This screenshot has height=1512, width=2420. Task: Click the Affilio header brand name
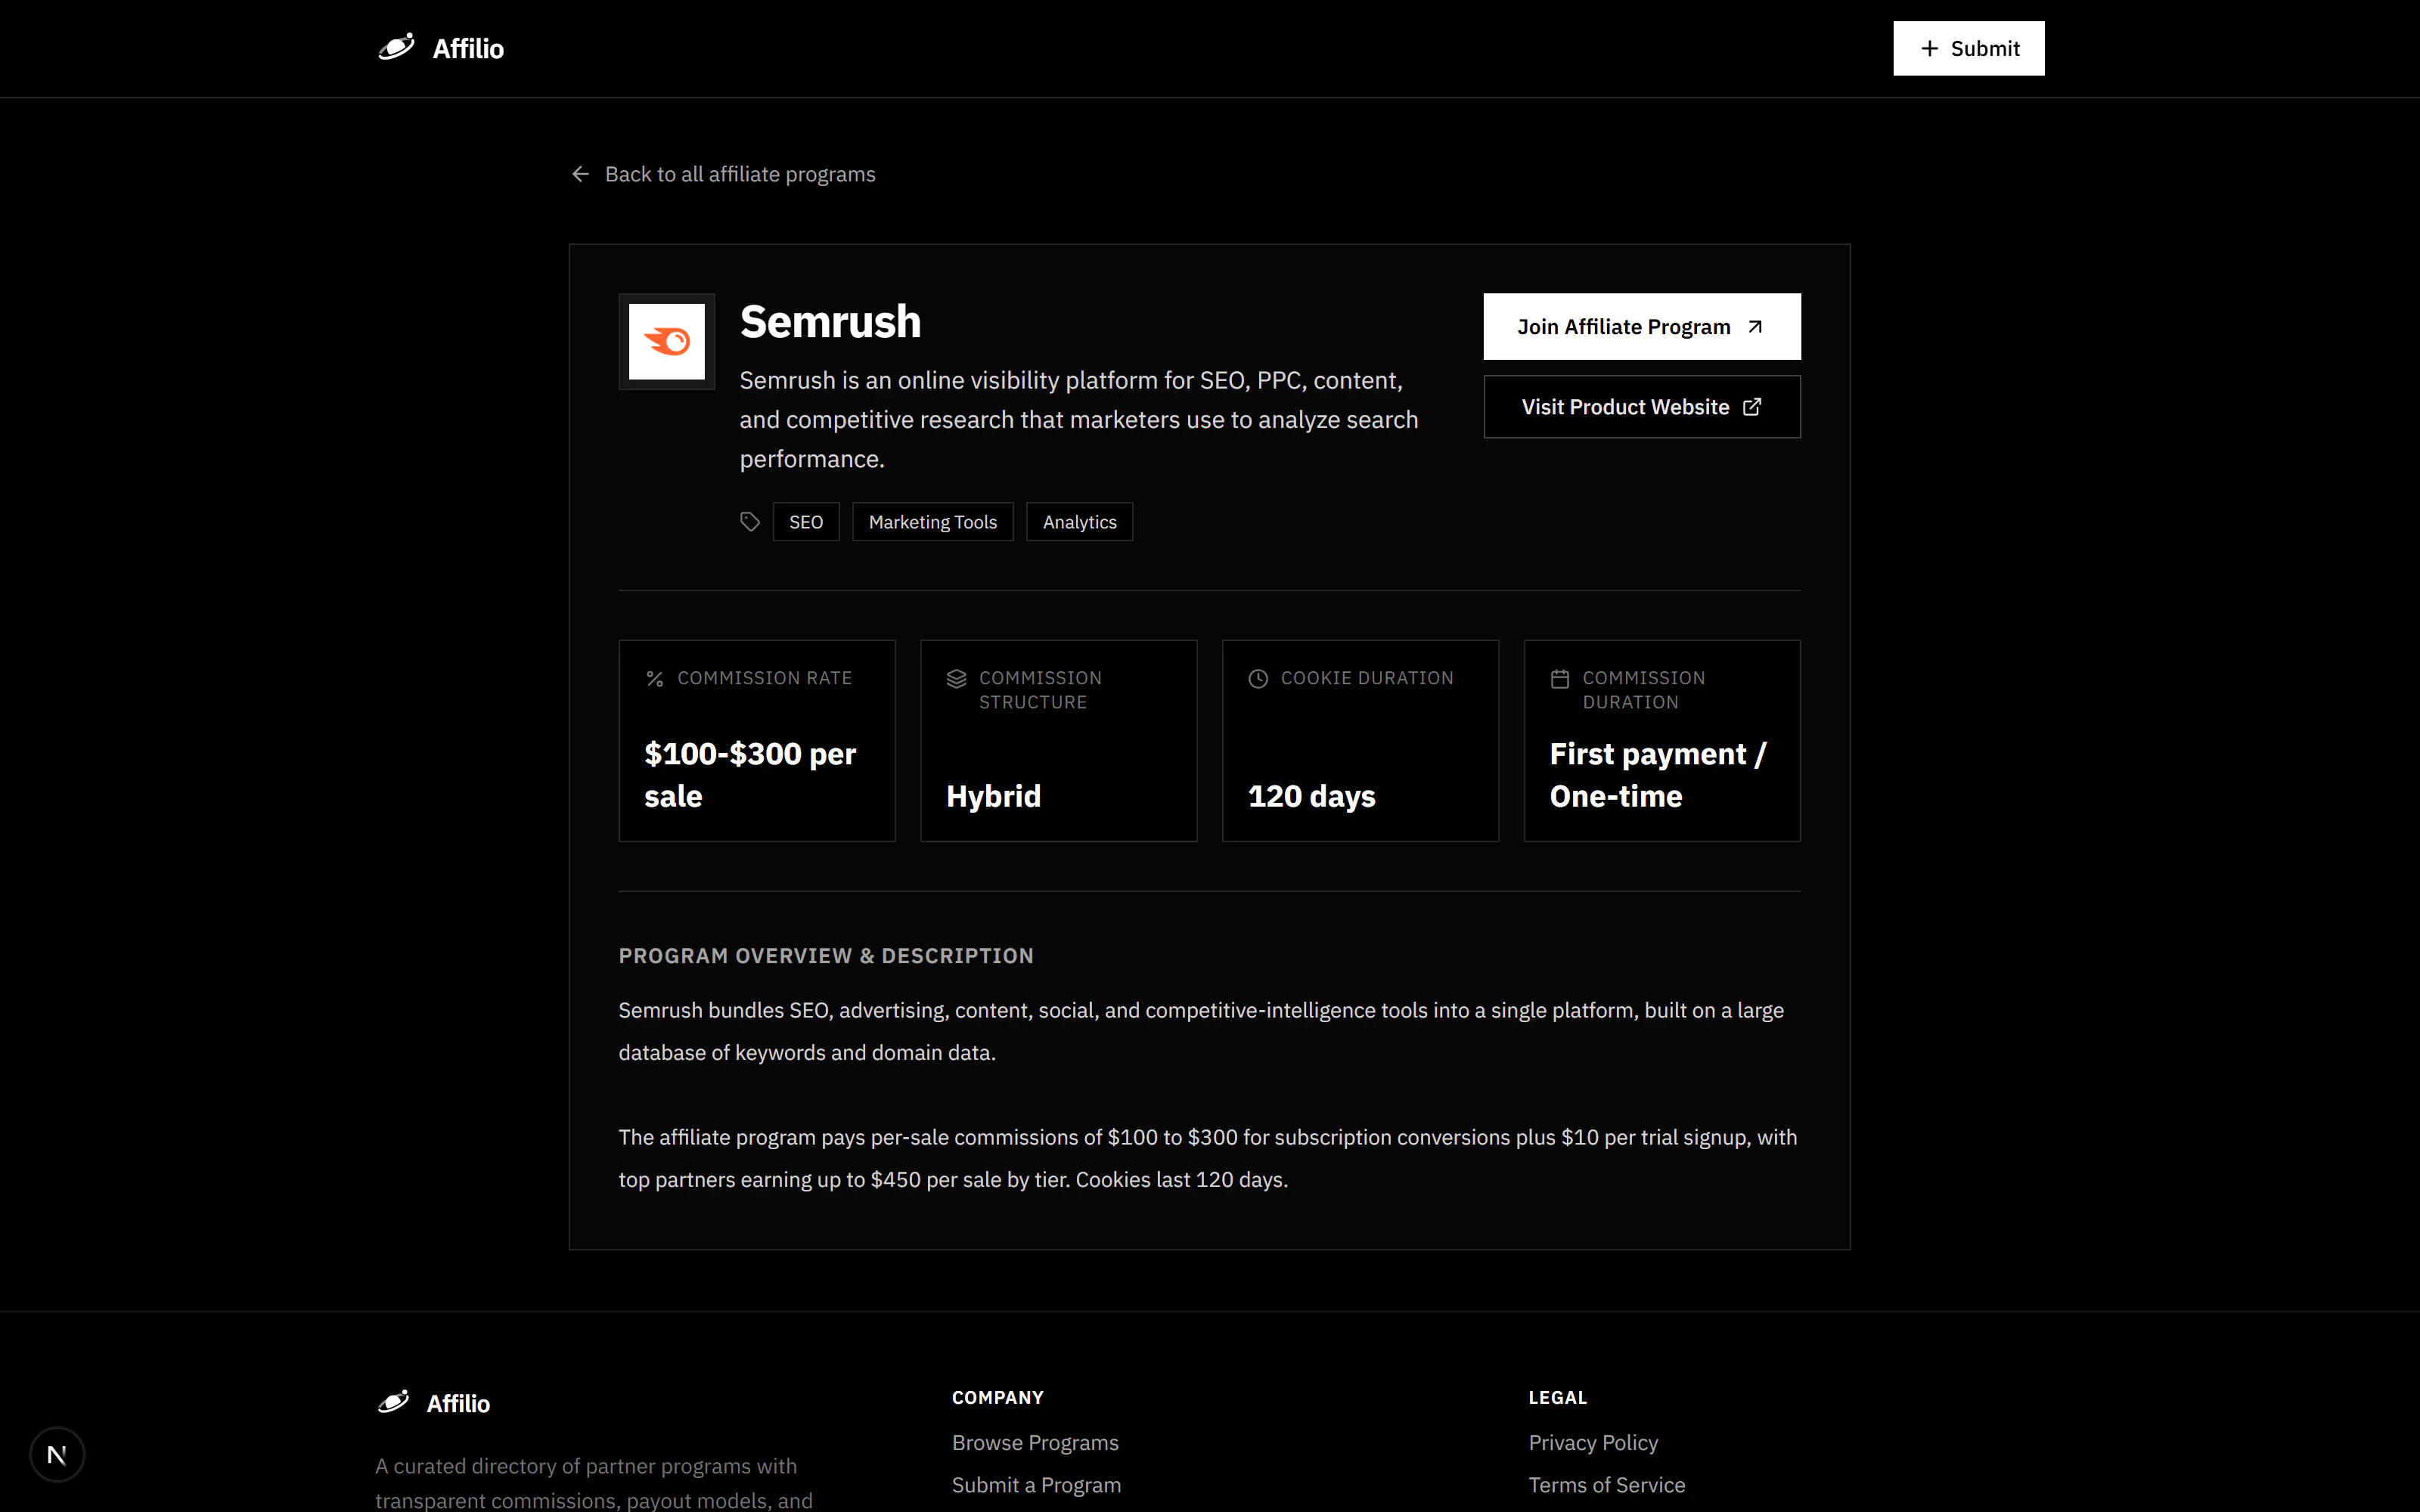[468, 48]
